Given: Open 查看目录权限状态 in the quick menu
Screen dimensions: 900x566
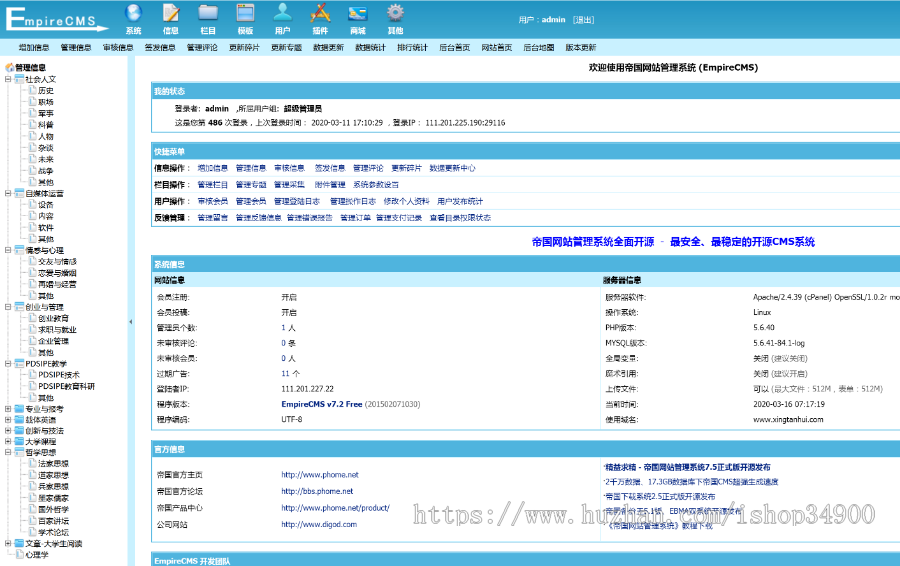Looking at the screenshot, I should click(x=460, y=218).
